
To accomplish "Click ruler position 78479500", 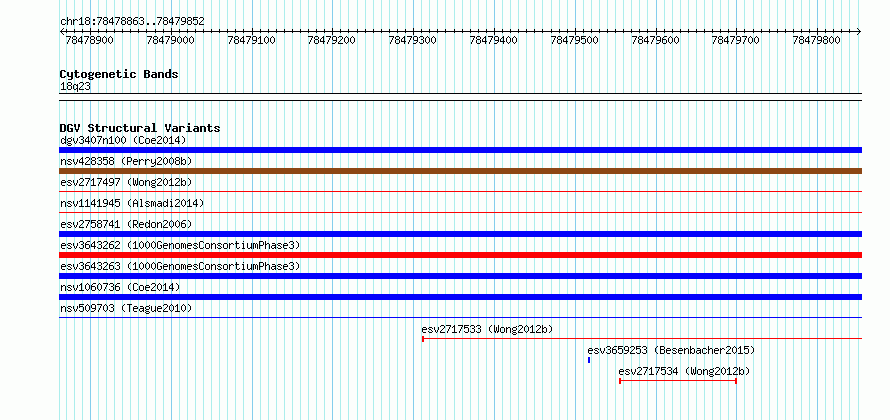I will coord(575,40).
